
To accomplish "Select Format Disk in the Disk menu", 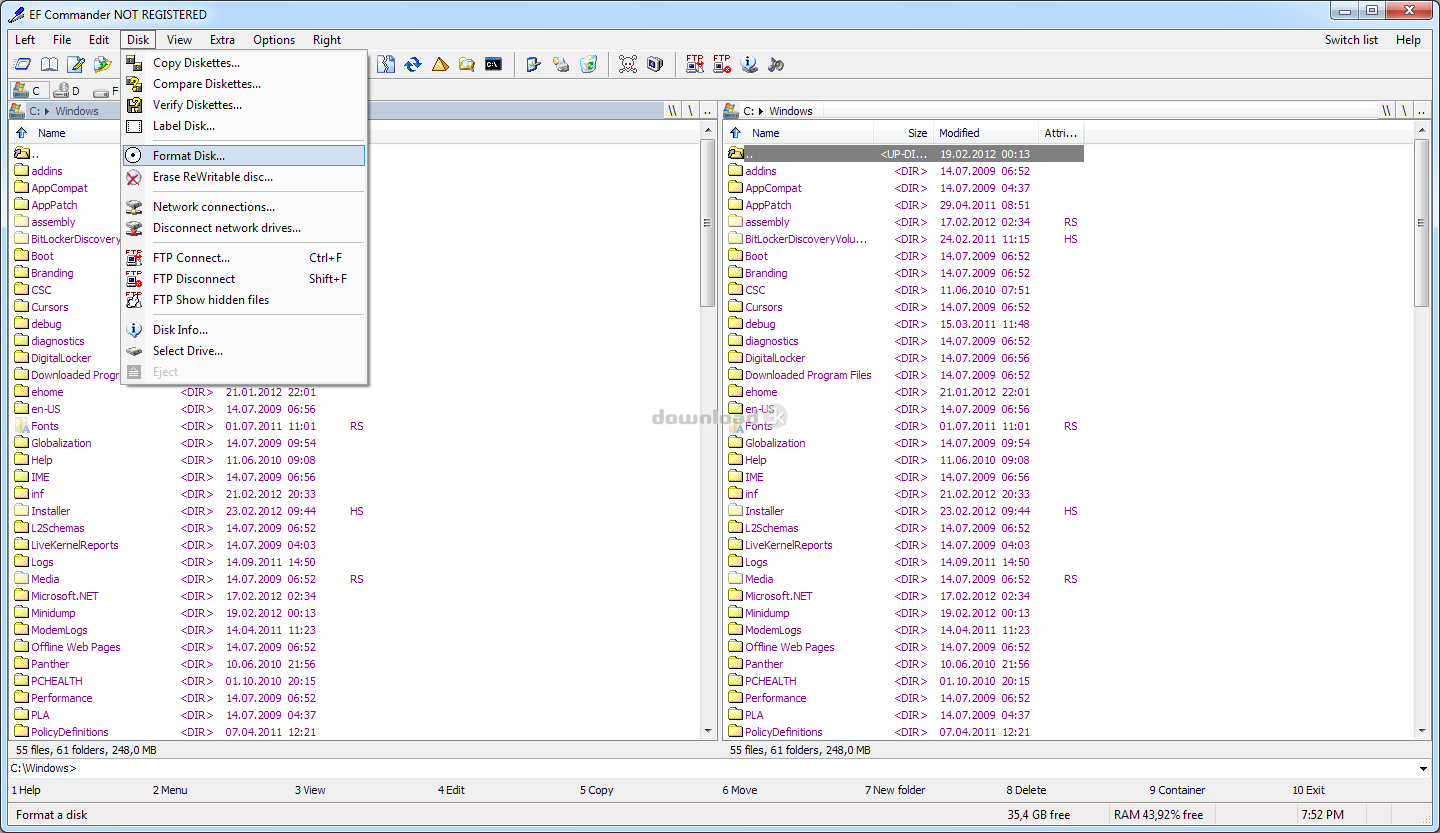I will point(244,156).
